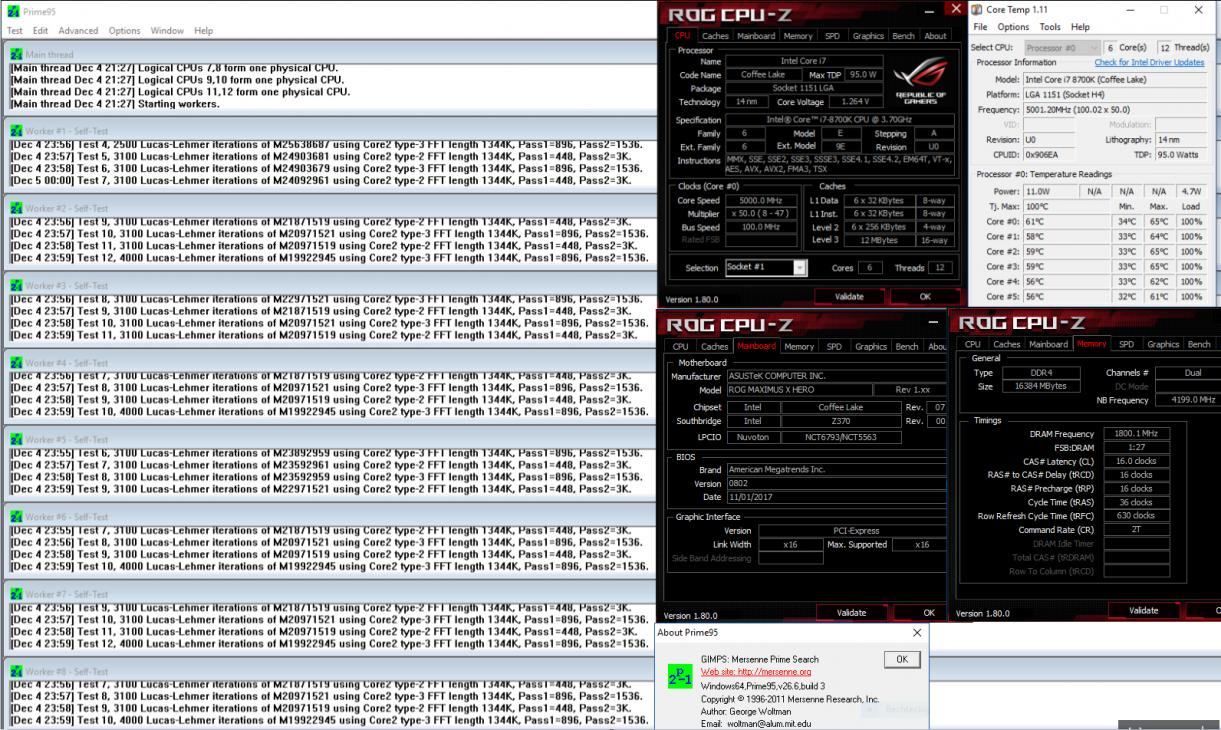Click OK in the About Prime95 dialog
The image size is (1221, 730).
901,660
